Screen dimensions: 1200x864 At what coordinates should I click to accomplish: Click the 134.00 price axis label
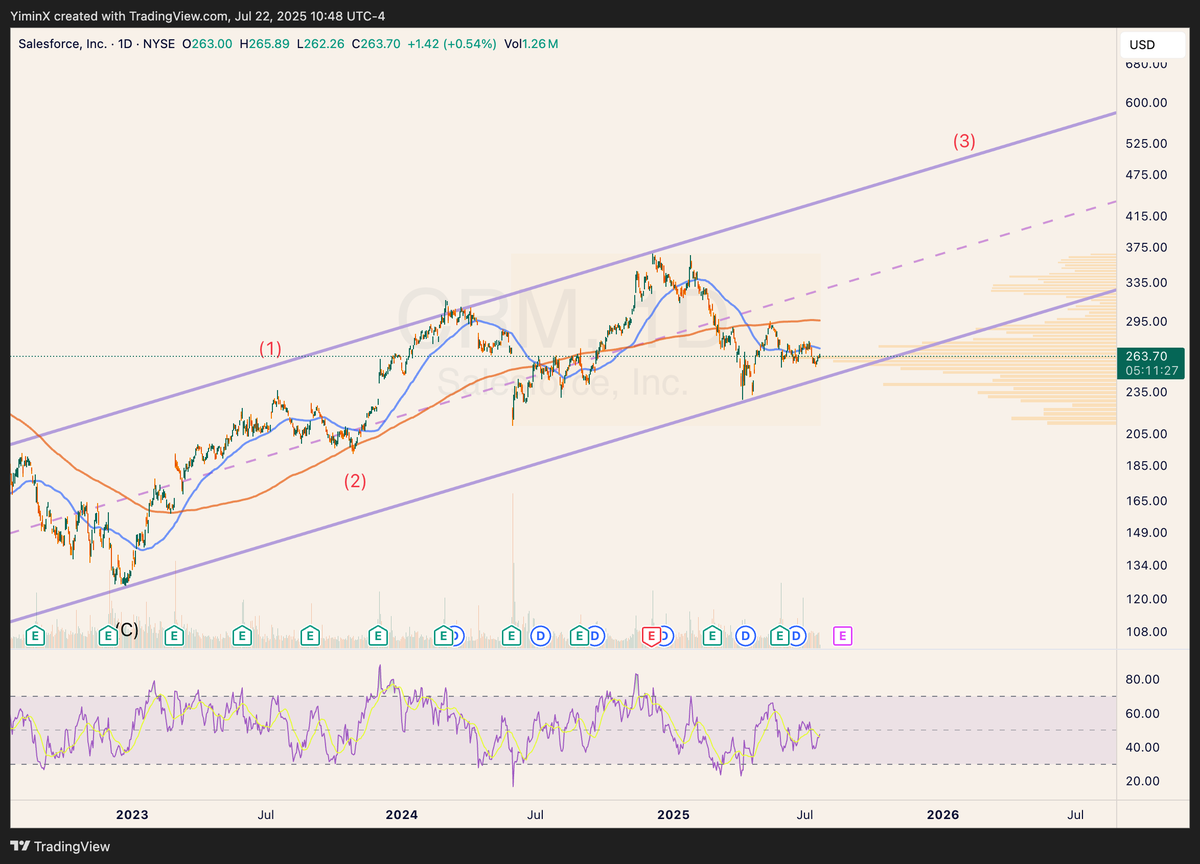pos(1145,564)
